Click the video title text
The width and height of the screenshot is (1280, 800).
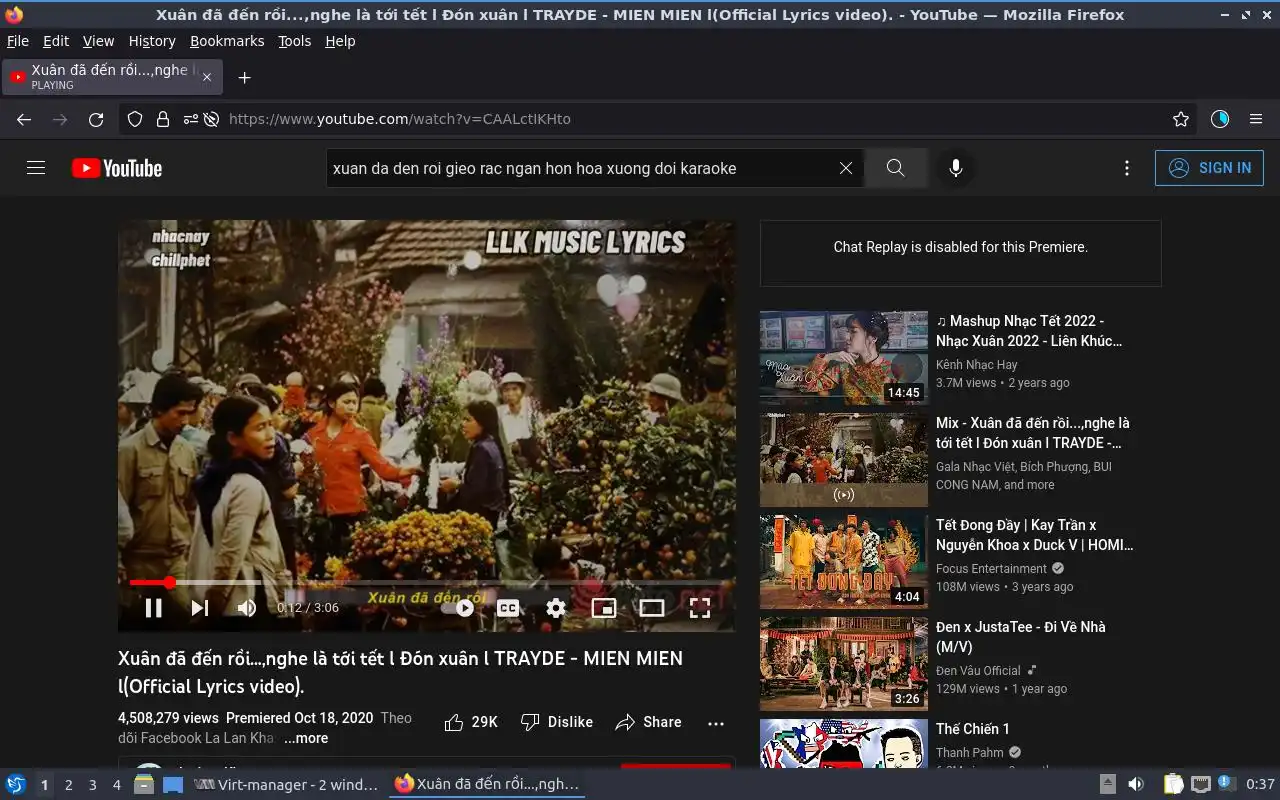(x=400, y=672)
